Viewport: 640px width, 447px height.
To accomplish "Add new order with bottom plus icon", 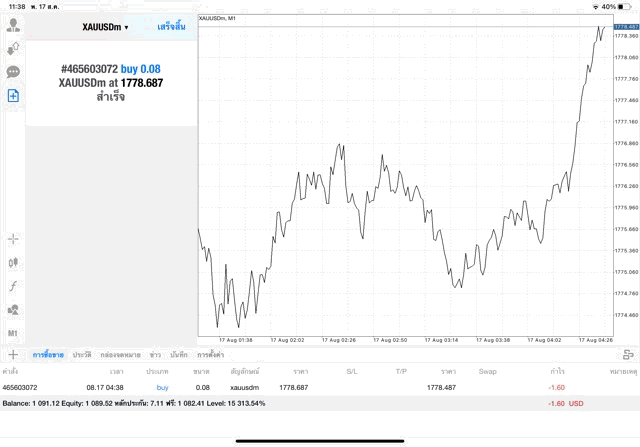I will coord(13,354).
